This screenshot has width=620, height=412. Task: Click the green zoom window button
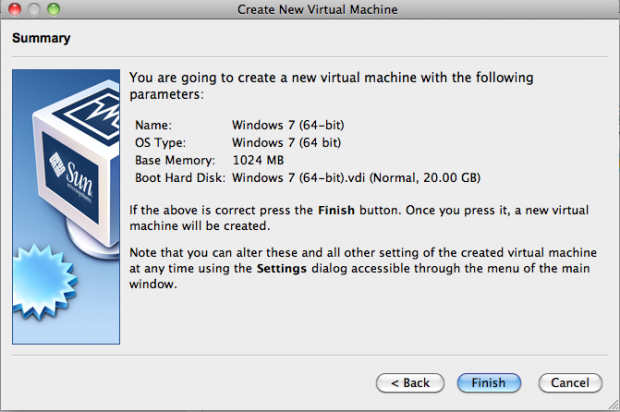(x=53, y=9)
